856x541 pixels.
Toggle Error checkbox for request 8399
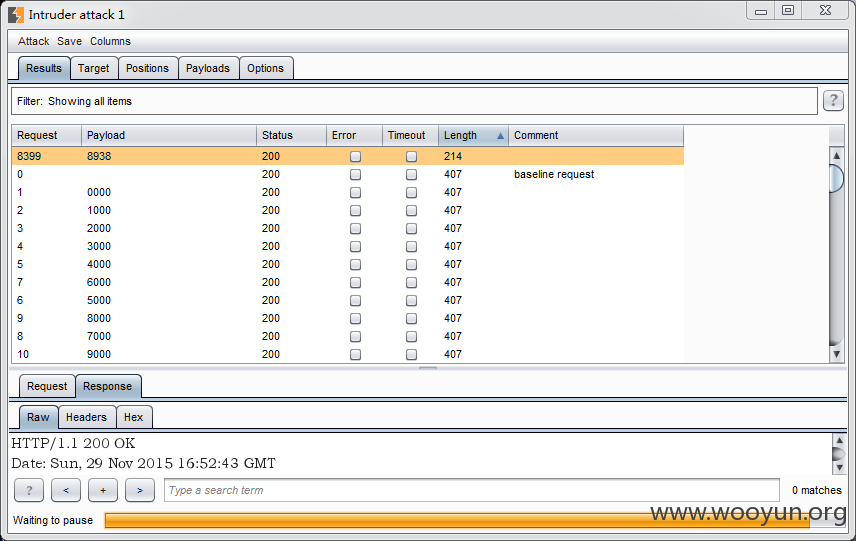pyautogui.click(x=355, y=157)
